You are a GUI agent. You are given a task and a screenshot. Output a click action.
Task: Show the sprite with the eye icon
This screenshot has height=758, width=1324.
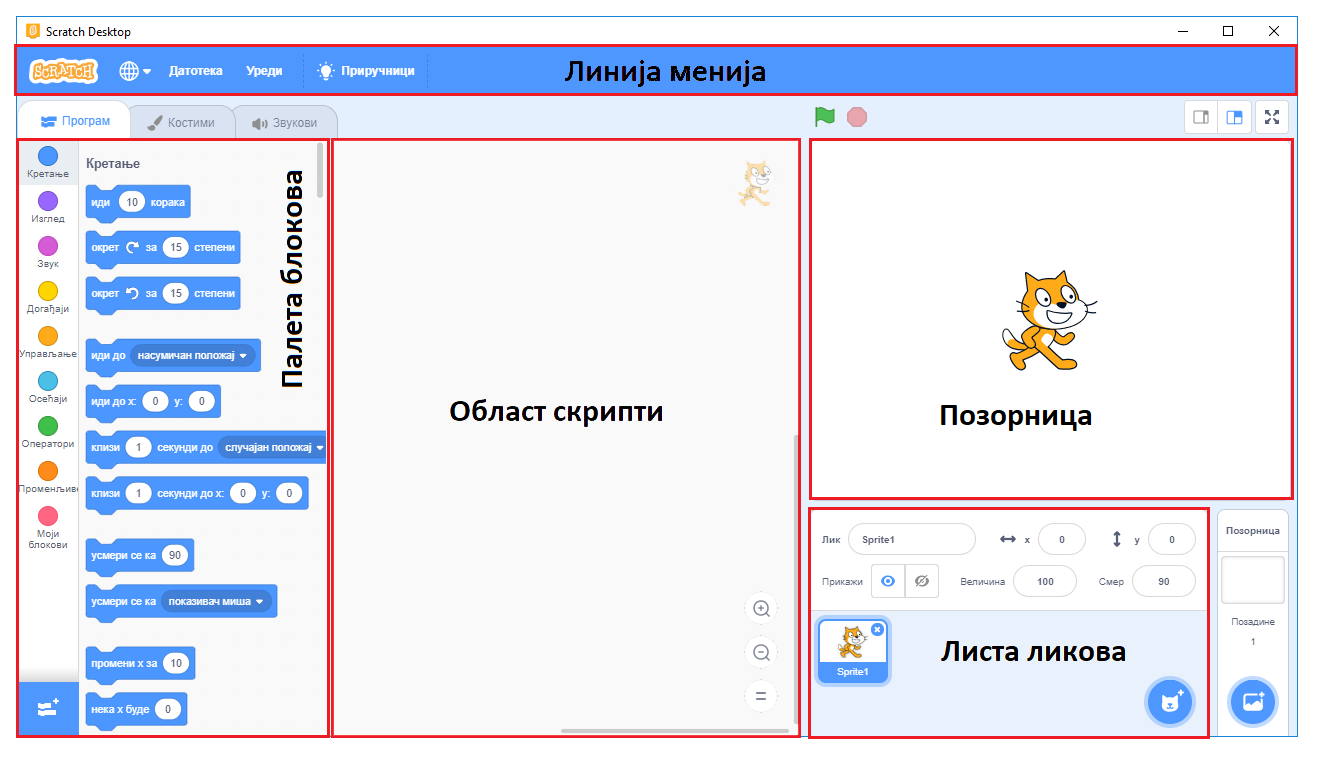[x=887, y=581]
